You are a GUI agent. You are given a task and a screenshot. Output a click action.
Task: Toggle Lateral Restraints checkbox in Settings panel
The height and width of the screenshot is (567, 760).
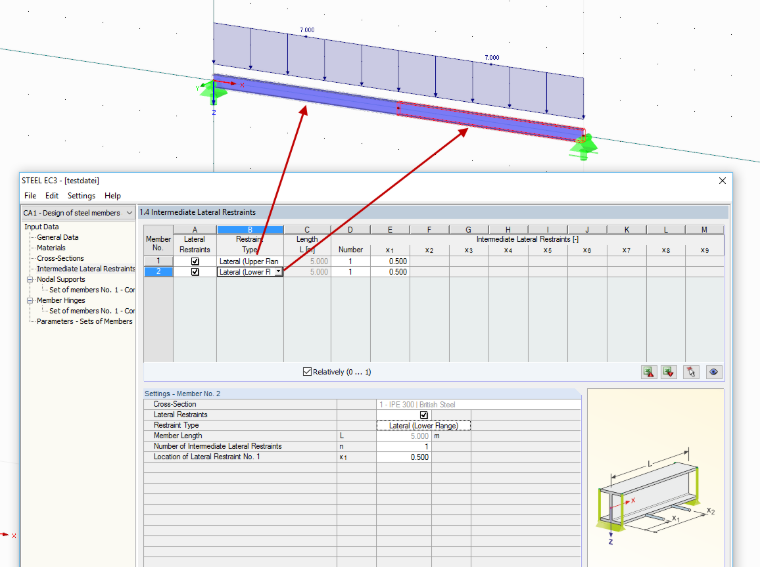point(424,415)
